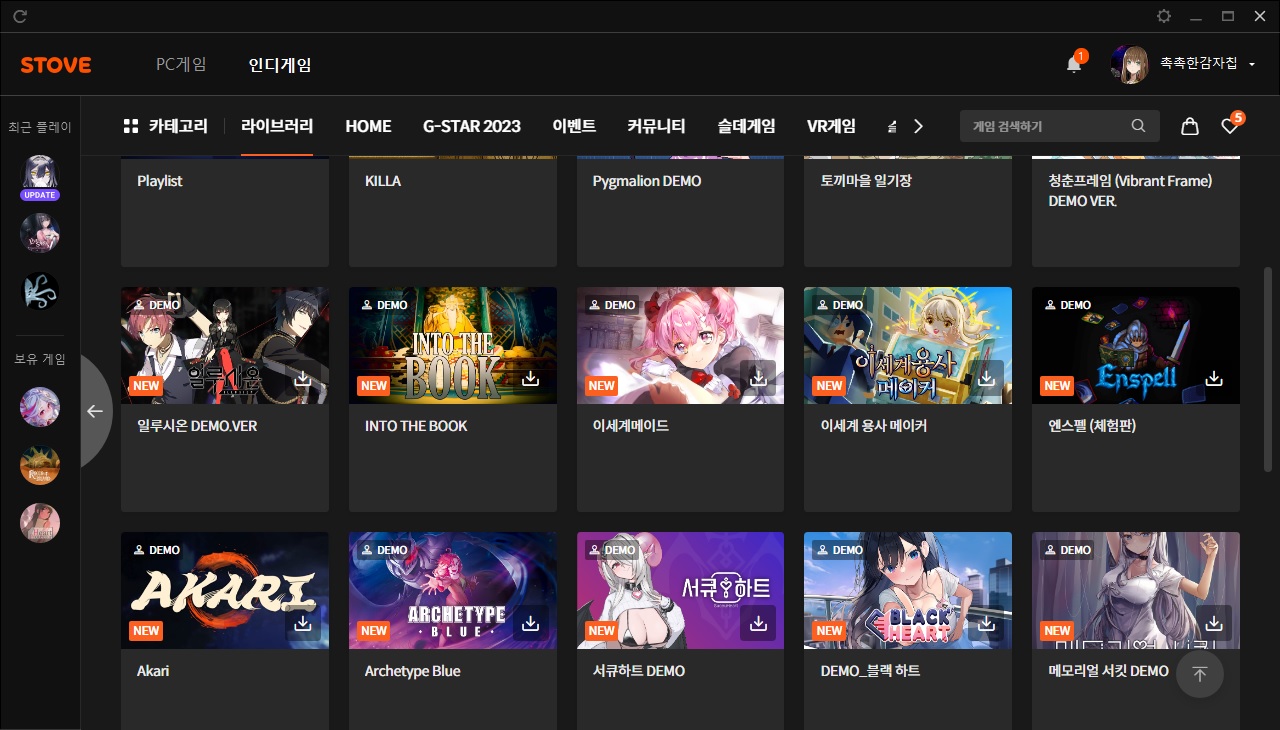
Task: Click the STOVE logo
Action: coord(56,65)
